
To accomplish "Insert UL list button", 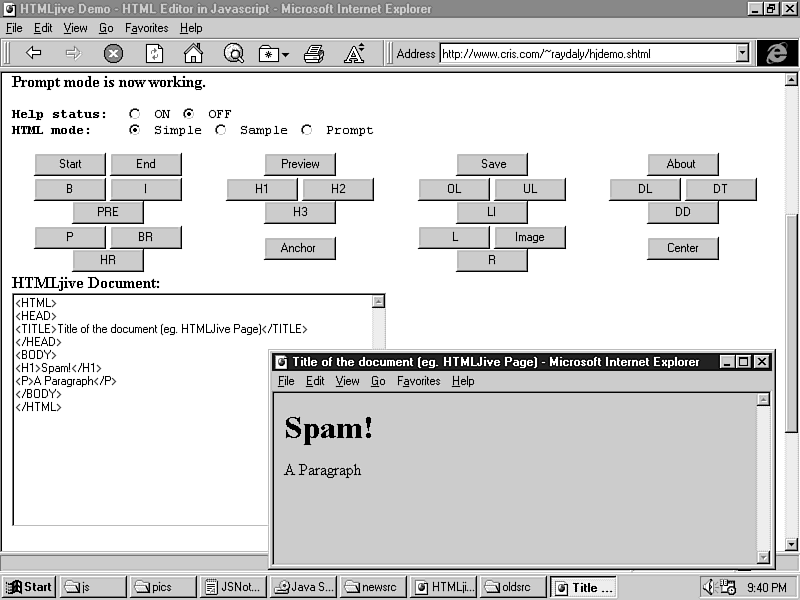I will pyautogui.click(x=530, y=189).
